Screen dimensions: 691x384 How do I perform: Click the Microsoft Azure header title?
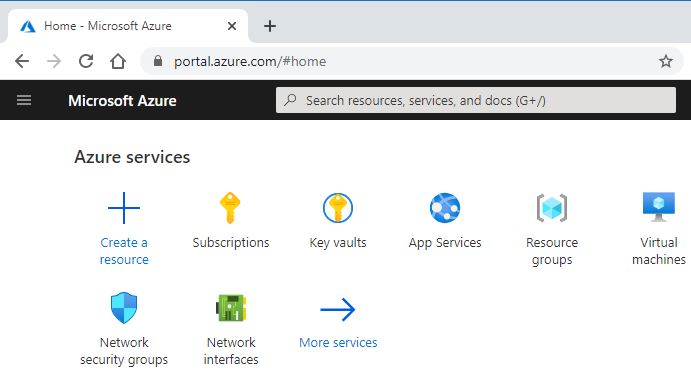pyautogui.click(x=122, y=101)
